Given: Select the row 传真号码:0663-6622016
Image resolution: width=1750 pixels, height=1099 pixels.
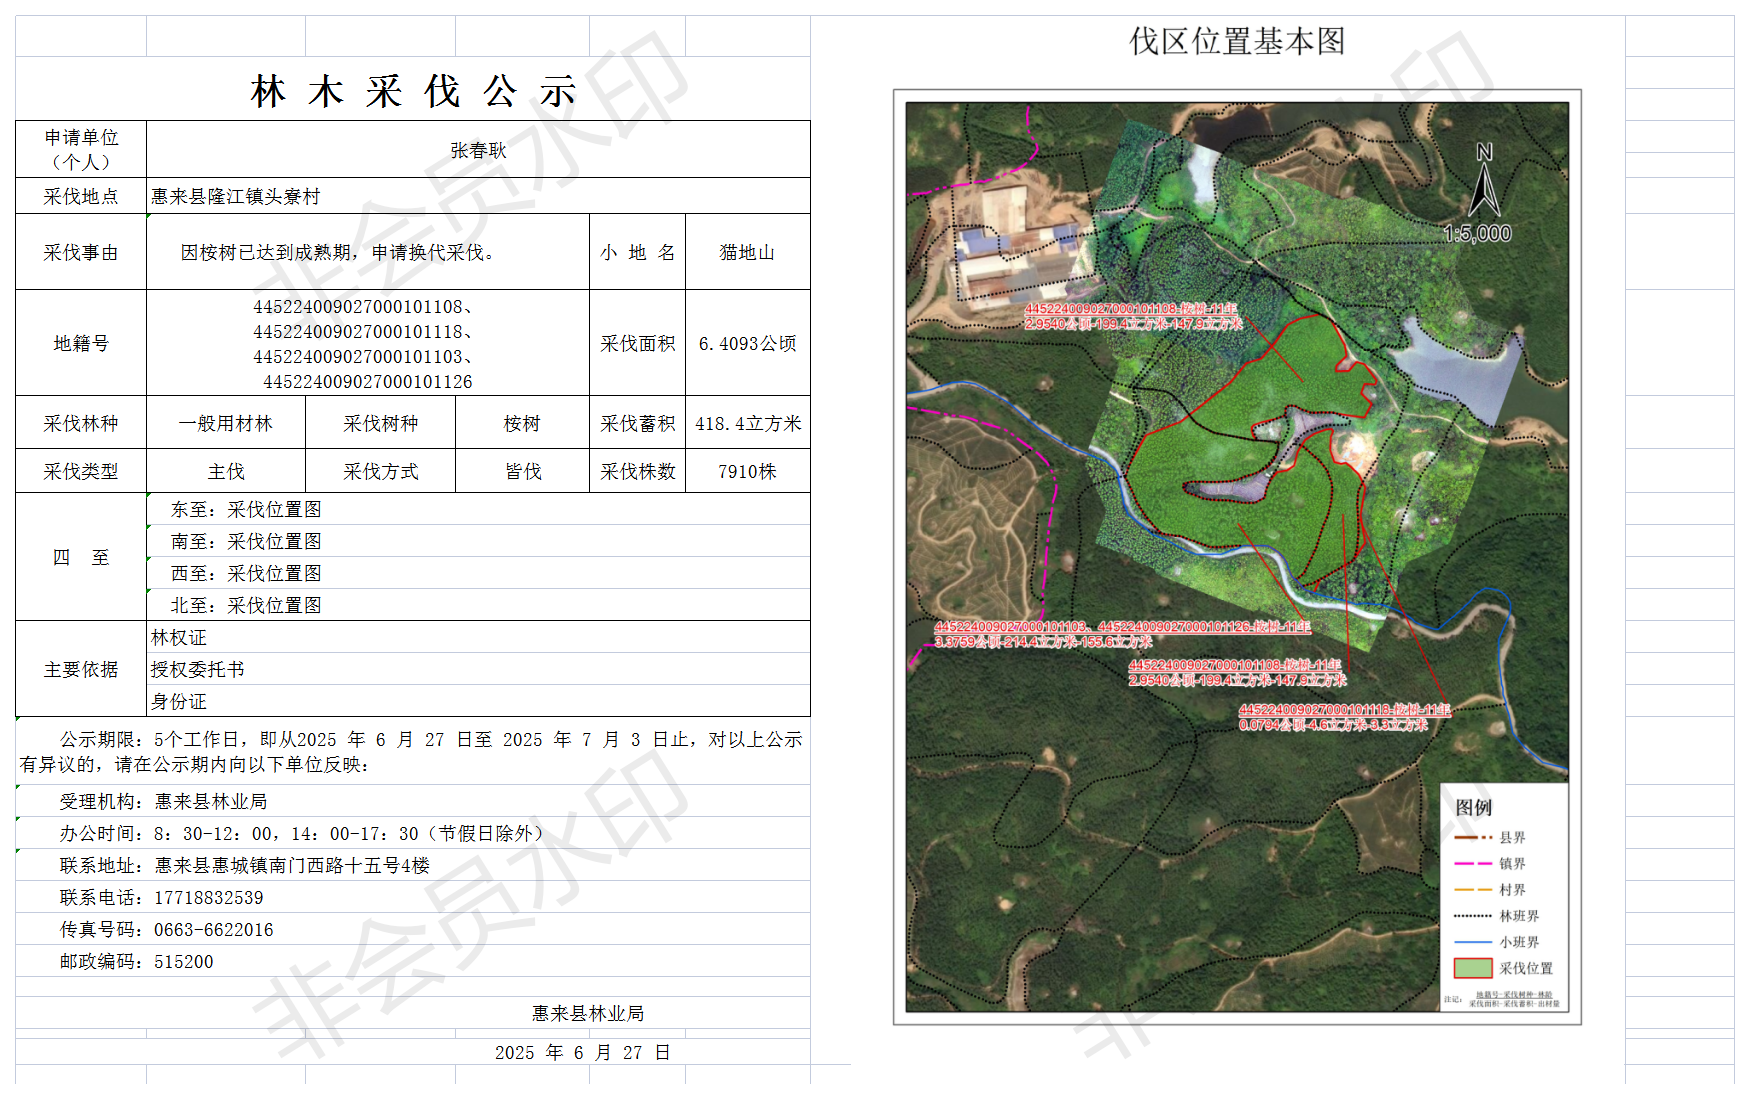Looking at the screenshot, I should (413, 929).
